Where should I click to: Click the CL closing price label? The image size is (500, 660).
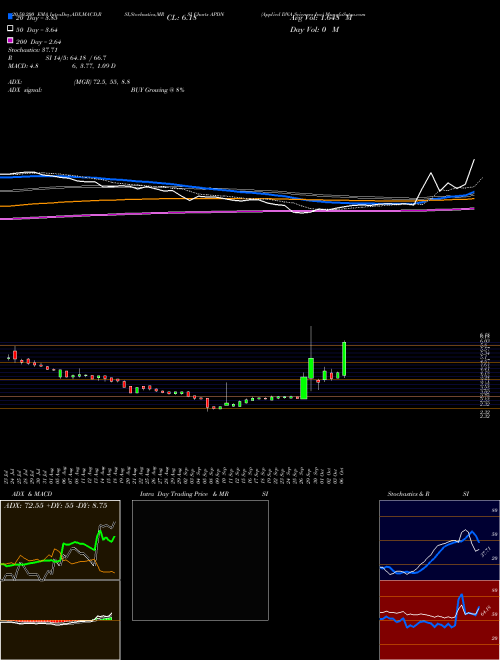click(x=182, y=18)
